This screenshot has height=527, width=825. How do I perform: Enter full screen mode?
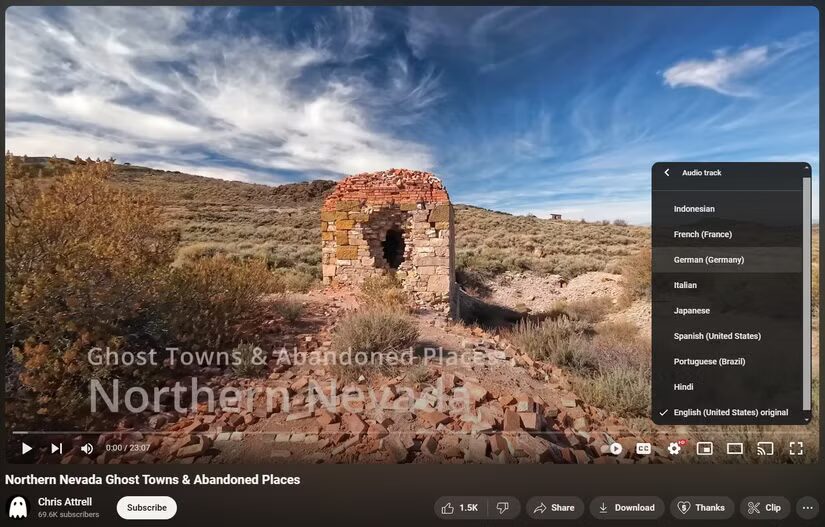[x=796, y=449]
